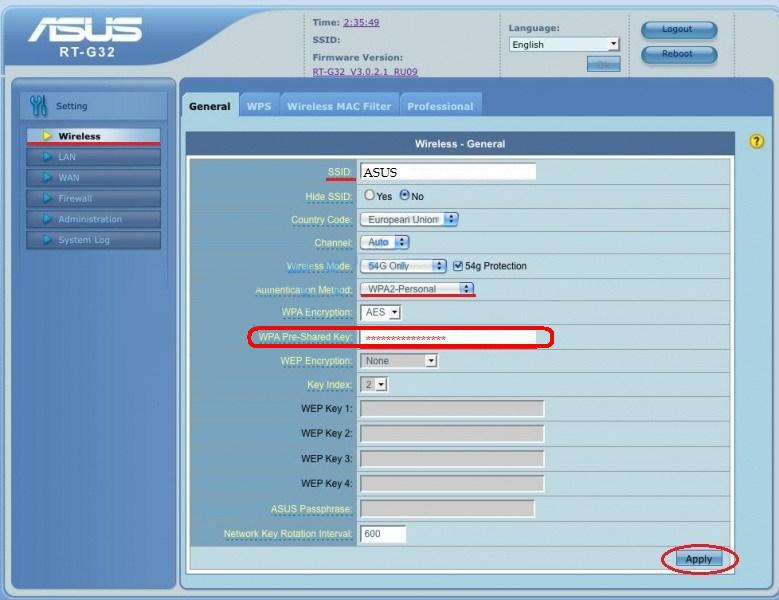Click the Country Code label
779x600 pixels.
pos(321,220)
